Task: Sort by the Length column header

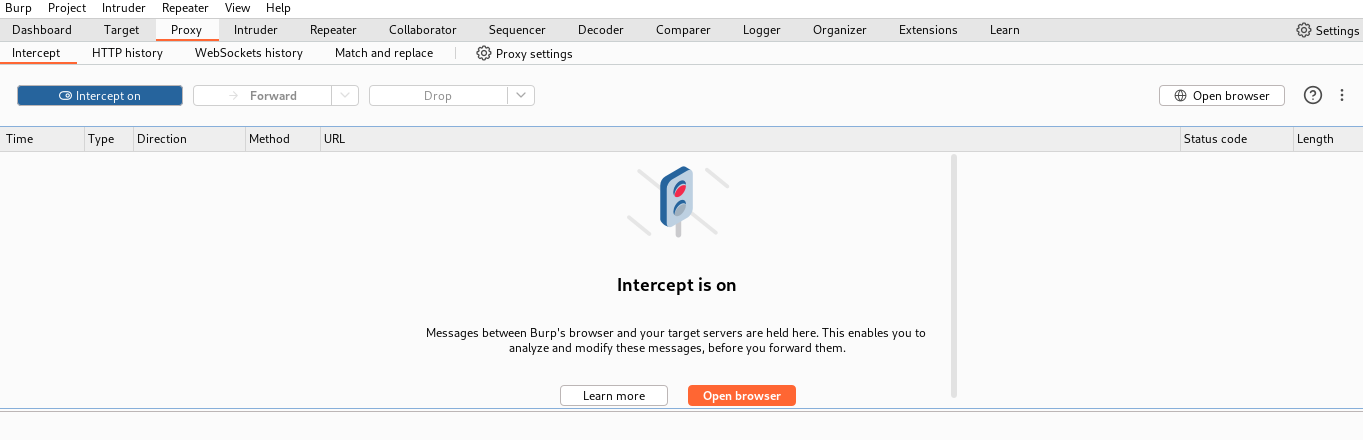Action: click(1327, 139)
